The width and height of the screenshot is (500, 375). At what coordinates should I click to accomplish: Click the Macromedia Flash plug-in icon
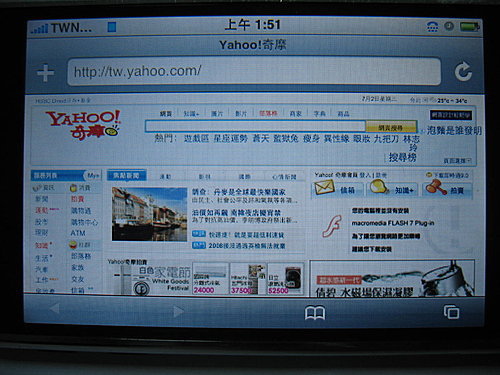(332, 226)
